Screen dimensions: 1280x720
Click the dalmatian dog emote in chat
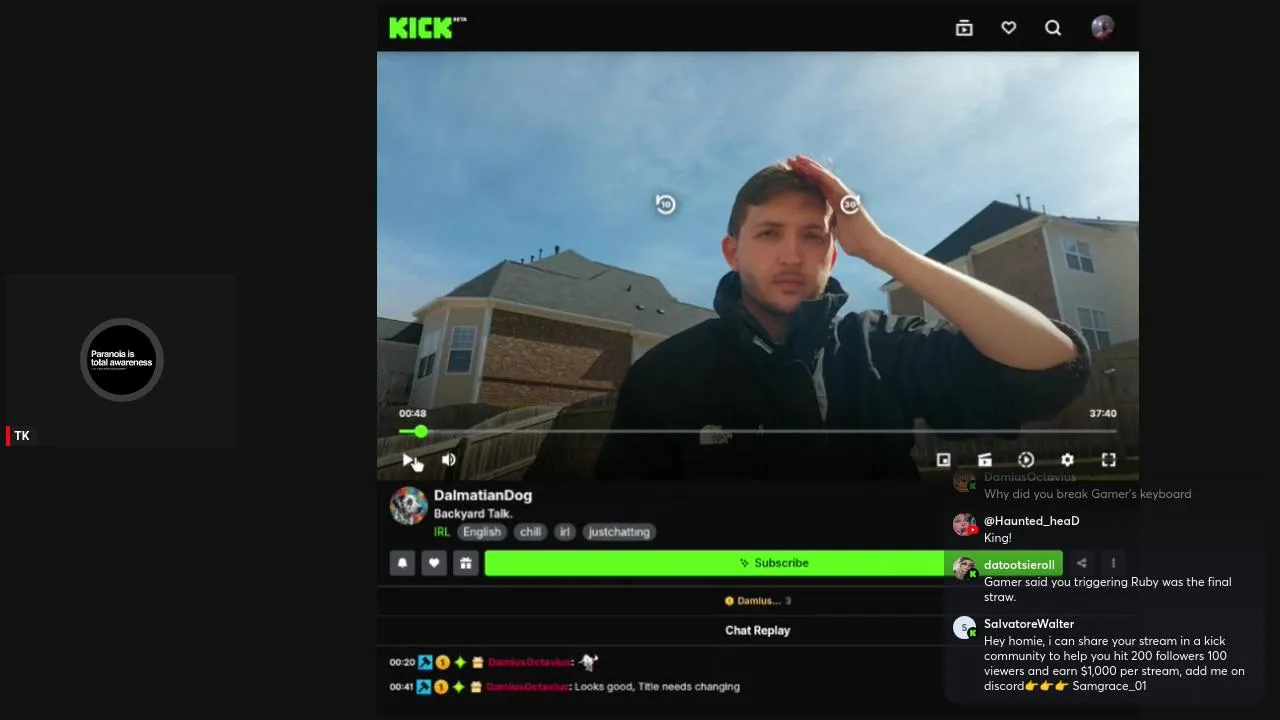coord(588,662)
